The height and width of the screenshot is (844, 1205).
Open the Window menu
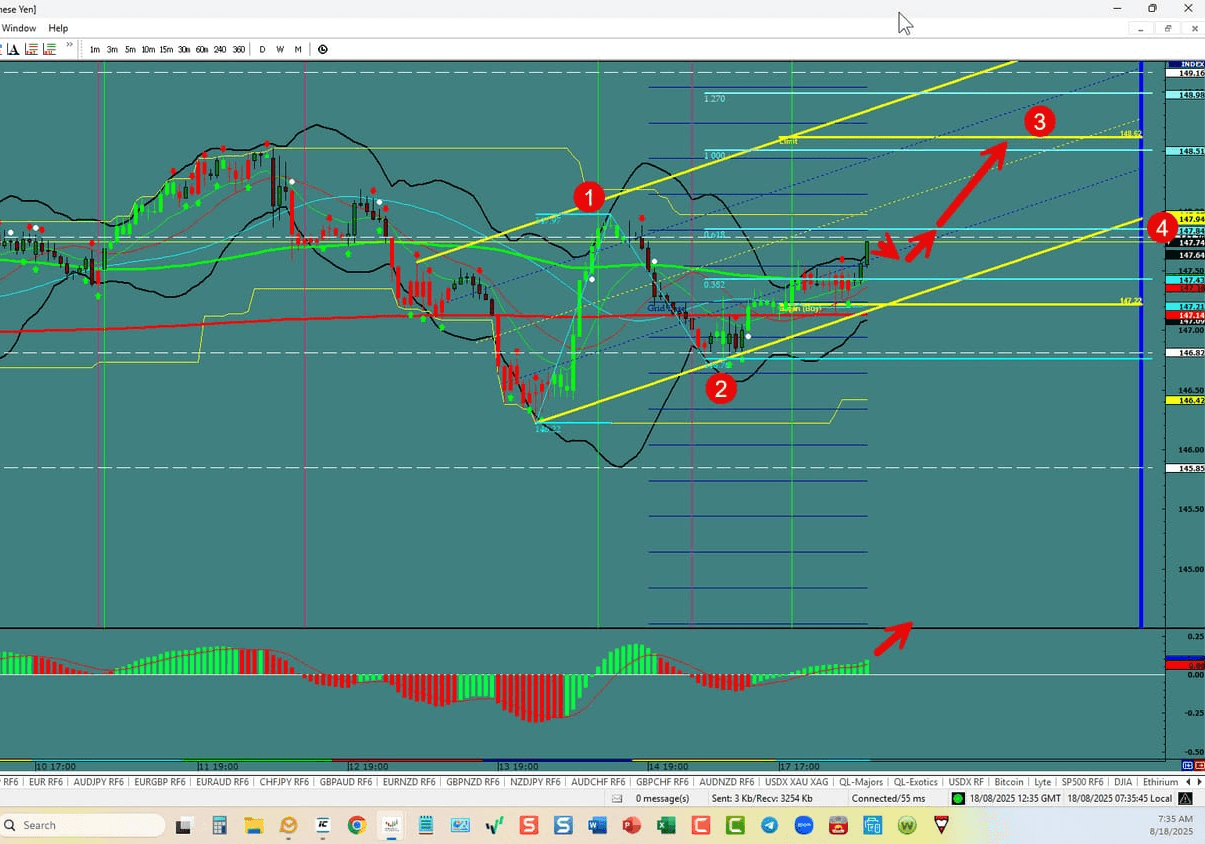(x=18, y=28)
